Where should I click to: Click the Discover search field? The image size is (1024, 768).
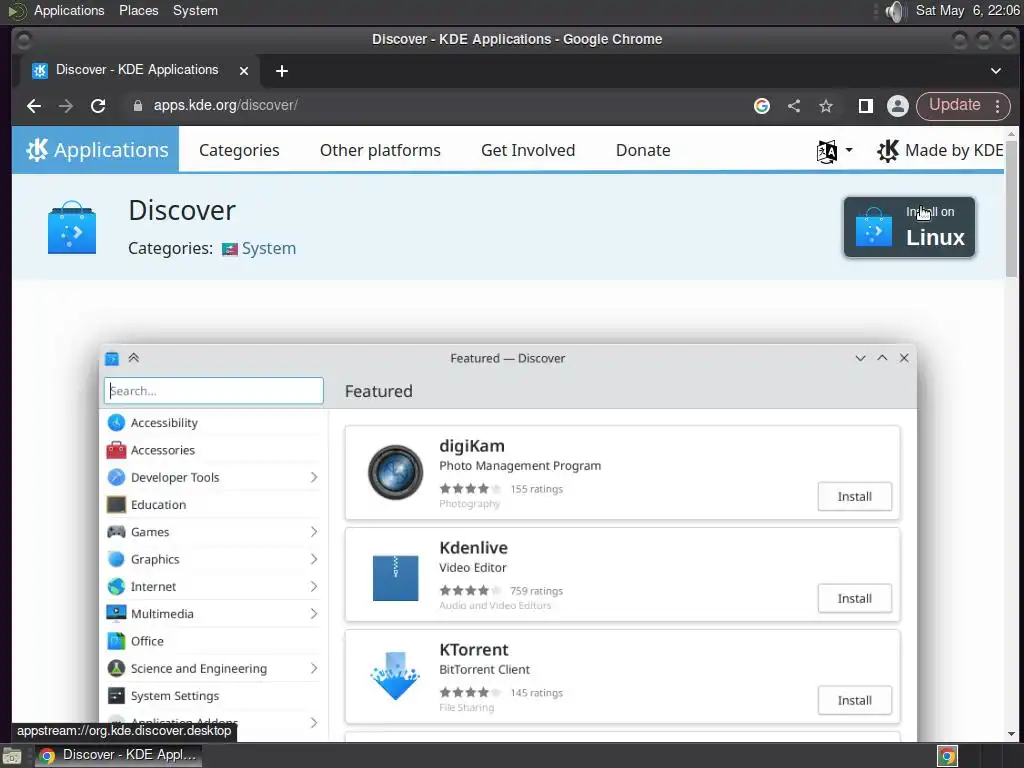coord(214,391)
